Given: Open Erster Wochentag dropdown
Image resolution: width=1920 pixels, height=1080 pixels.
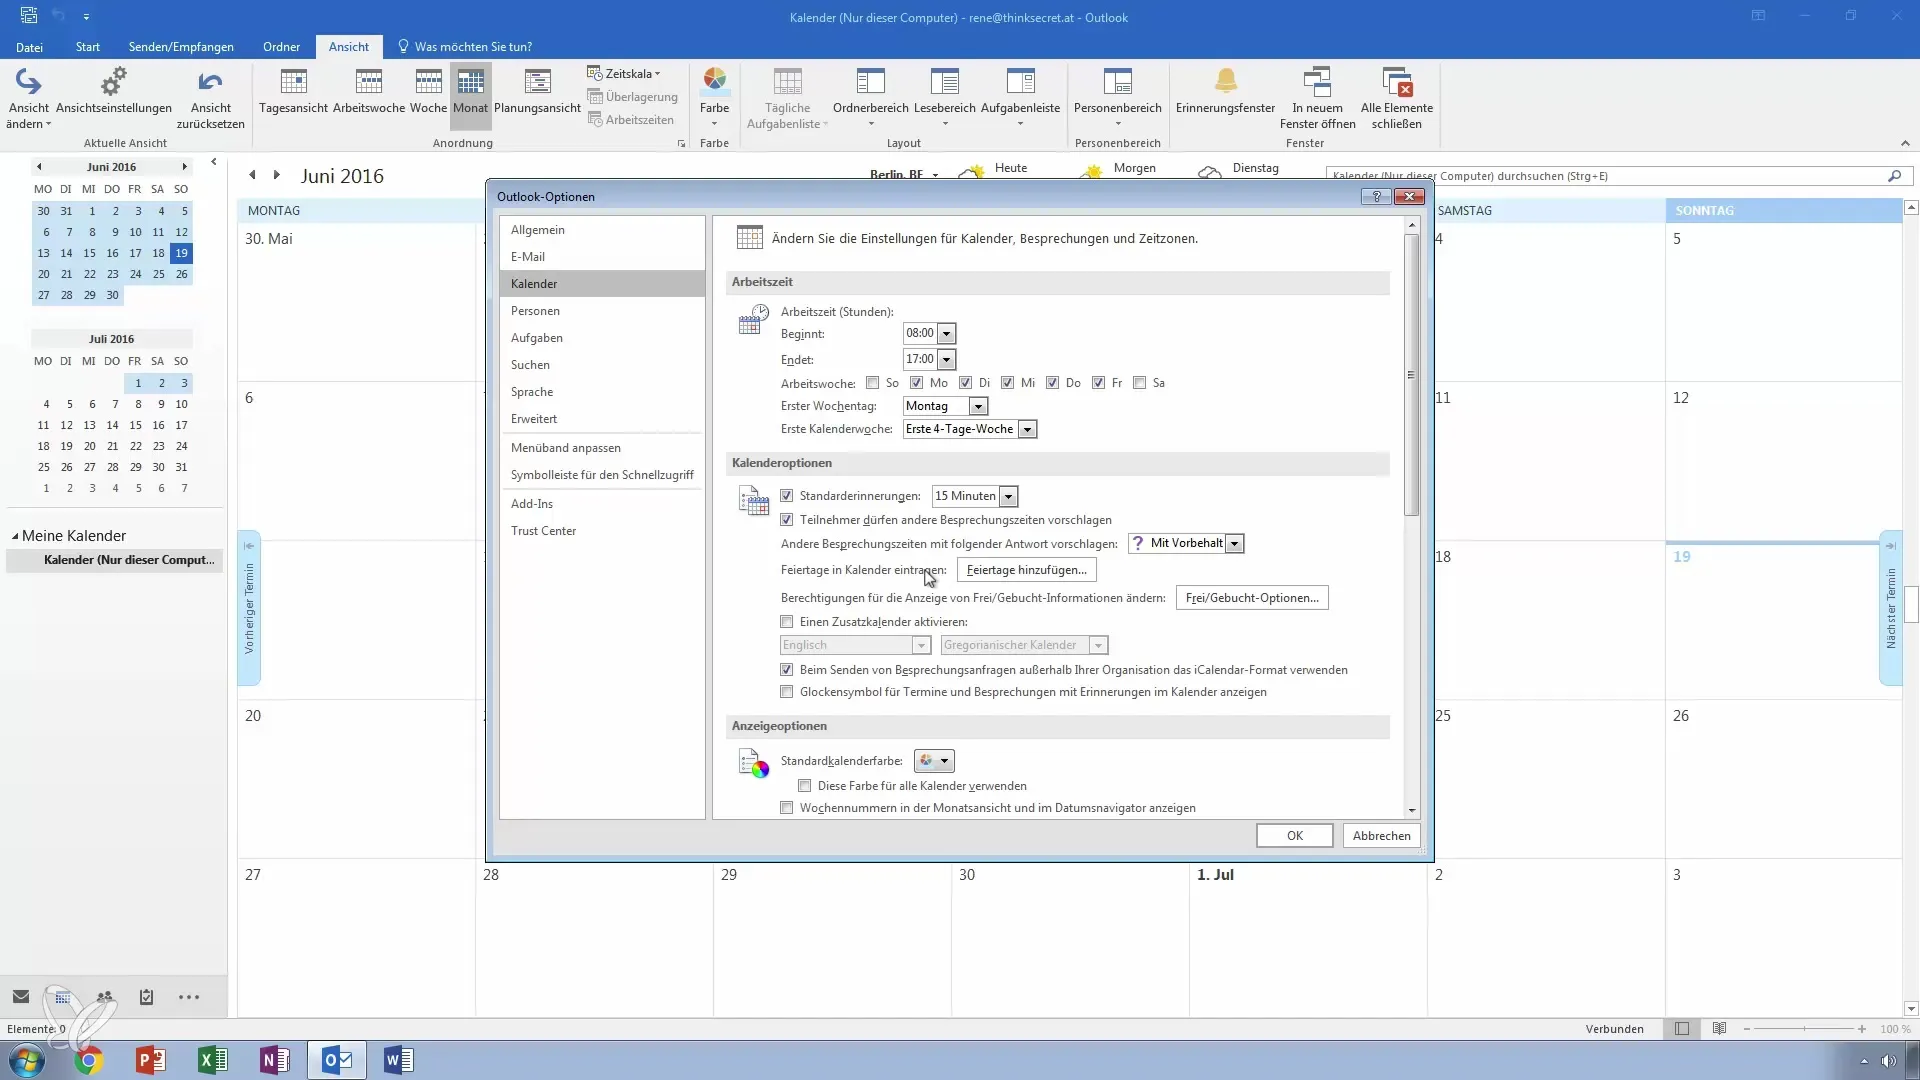Looking at the screenshot, I should pyautogui.click(x=978, y=406).
